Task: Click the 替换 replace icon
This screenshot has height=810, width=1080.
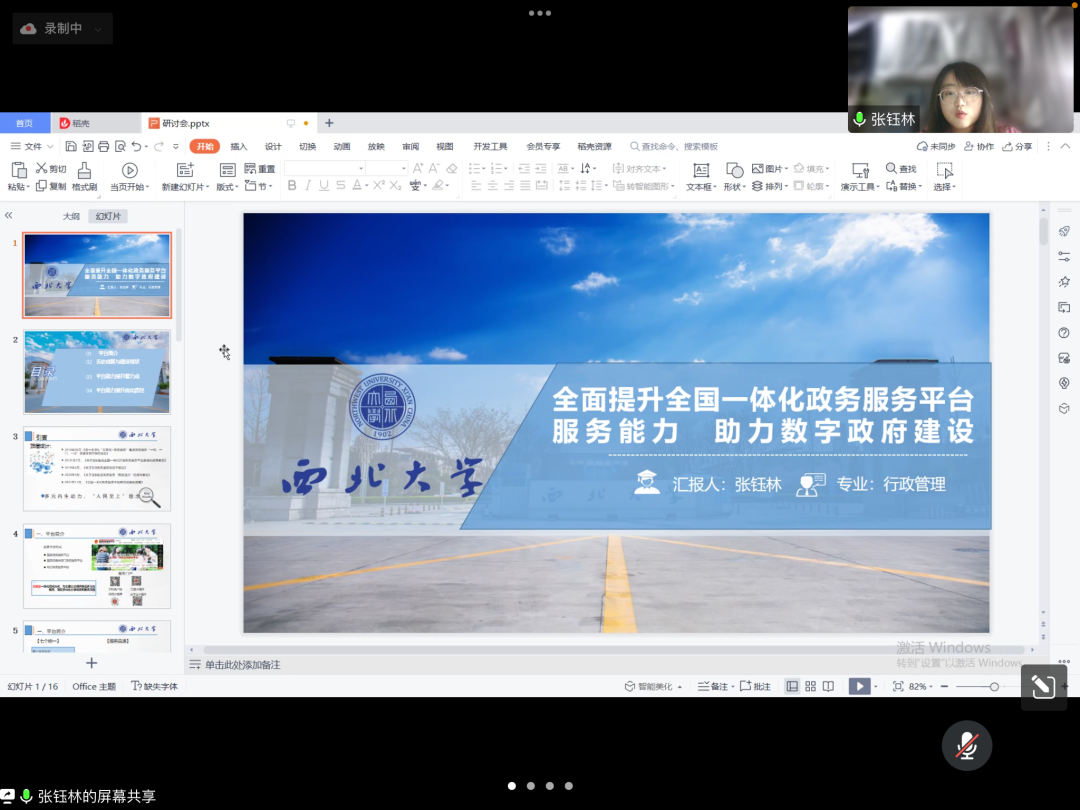Action: [905, 185]
